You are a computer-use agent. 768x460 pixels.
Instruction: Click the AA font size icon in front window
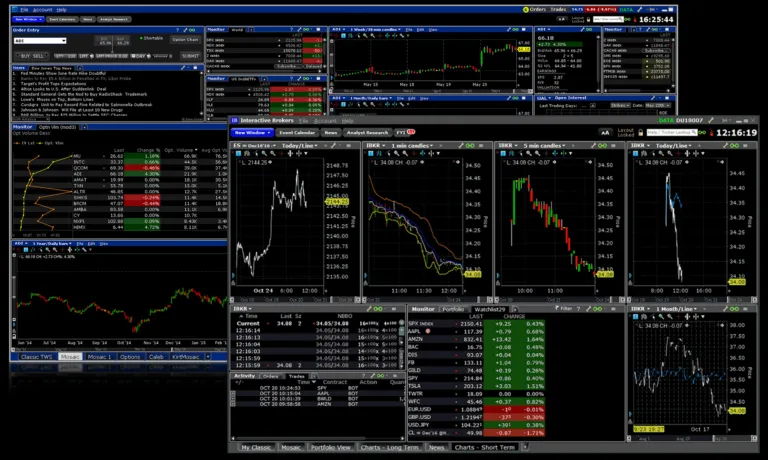(x=605, y=133)
